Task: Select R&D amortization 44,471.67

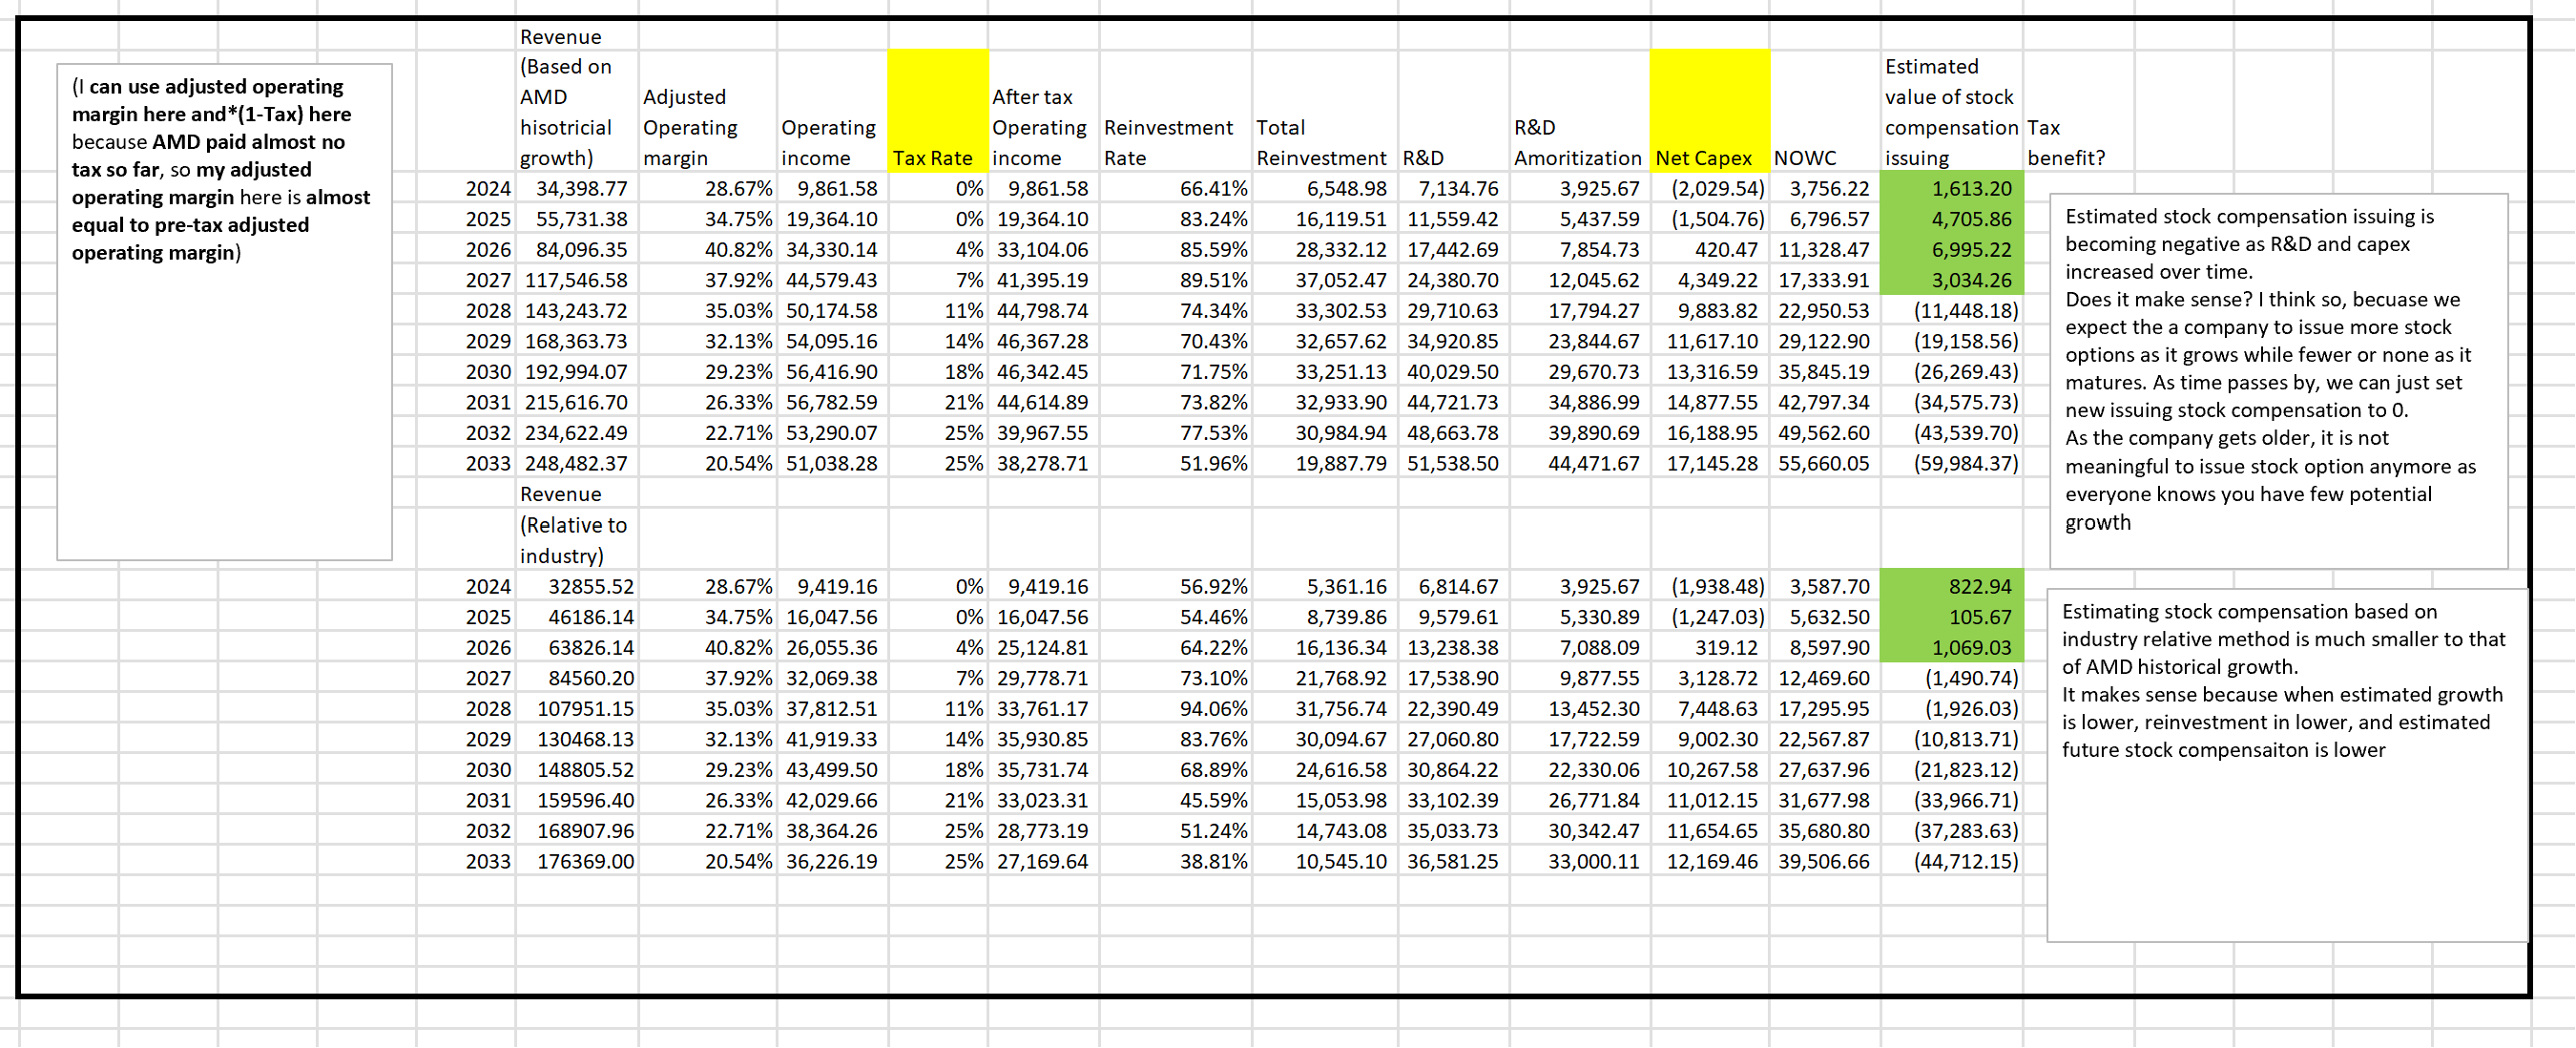Action: point(1579,464)
